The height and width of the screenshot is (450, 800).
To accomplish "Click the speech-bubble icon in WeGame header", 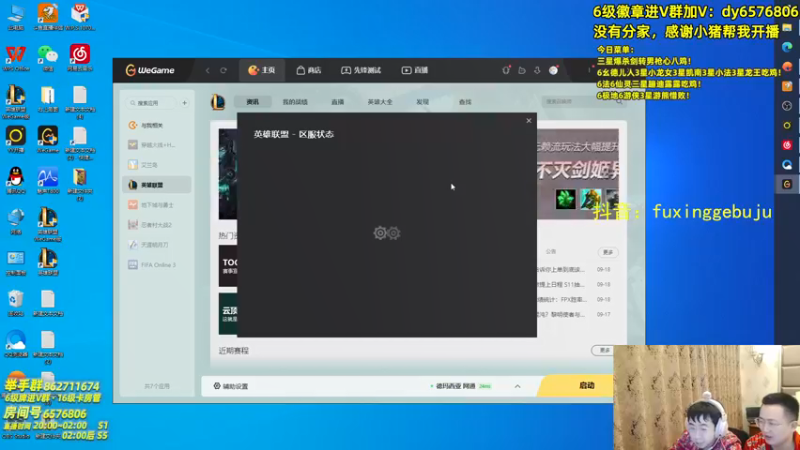I will pyautogui.click(x=521, y=70).
